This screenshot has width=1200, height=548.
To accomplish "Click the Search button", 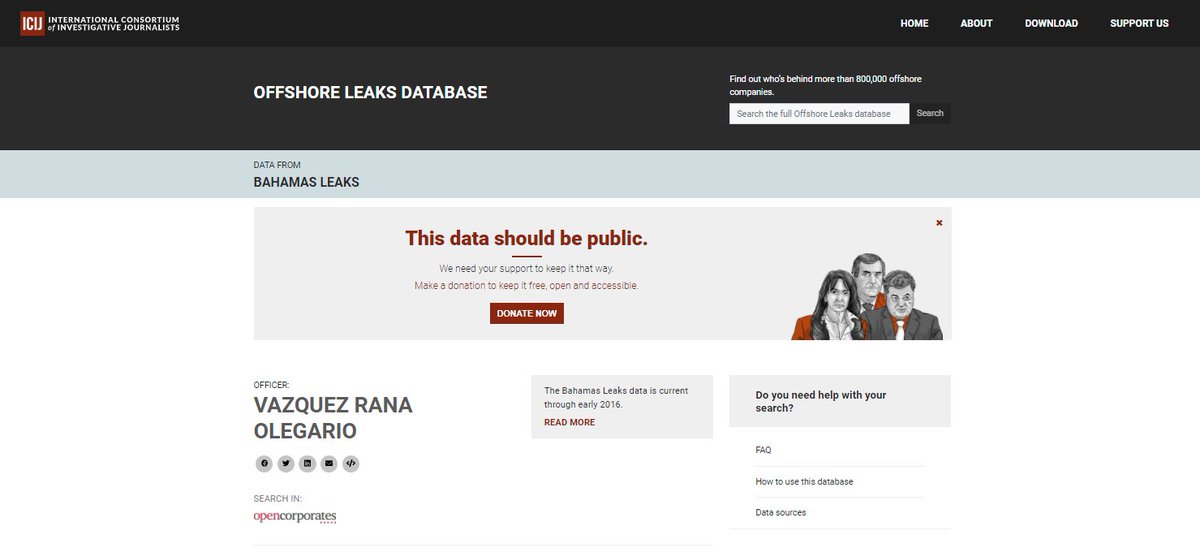I will 930,113.
